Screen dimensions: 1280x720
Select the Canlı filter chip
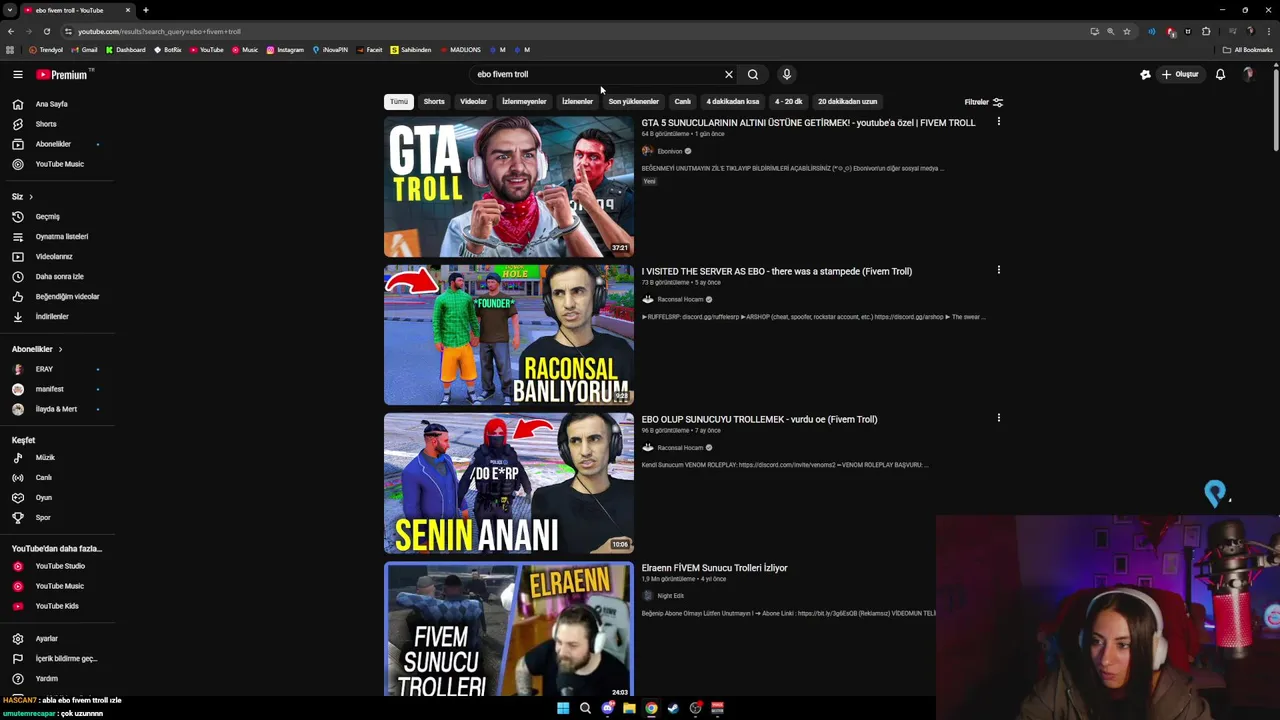(x=682, y=101)
